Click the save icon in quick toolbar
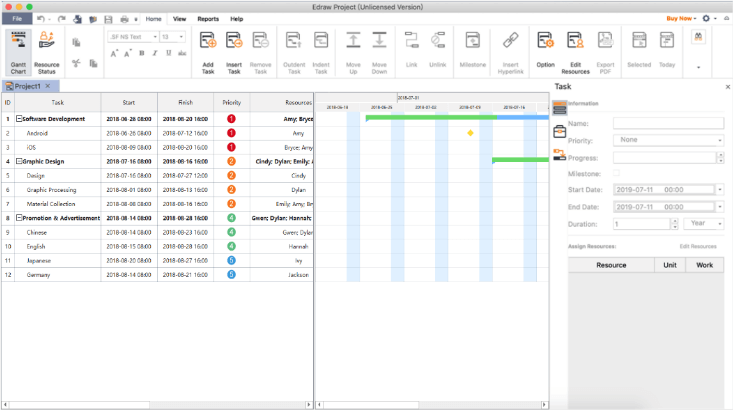Image resolution: width=733 pixels, height=410 pixels. [108, 19]
